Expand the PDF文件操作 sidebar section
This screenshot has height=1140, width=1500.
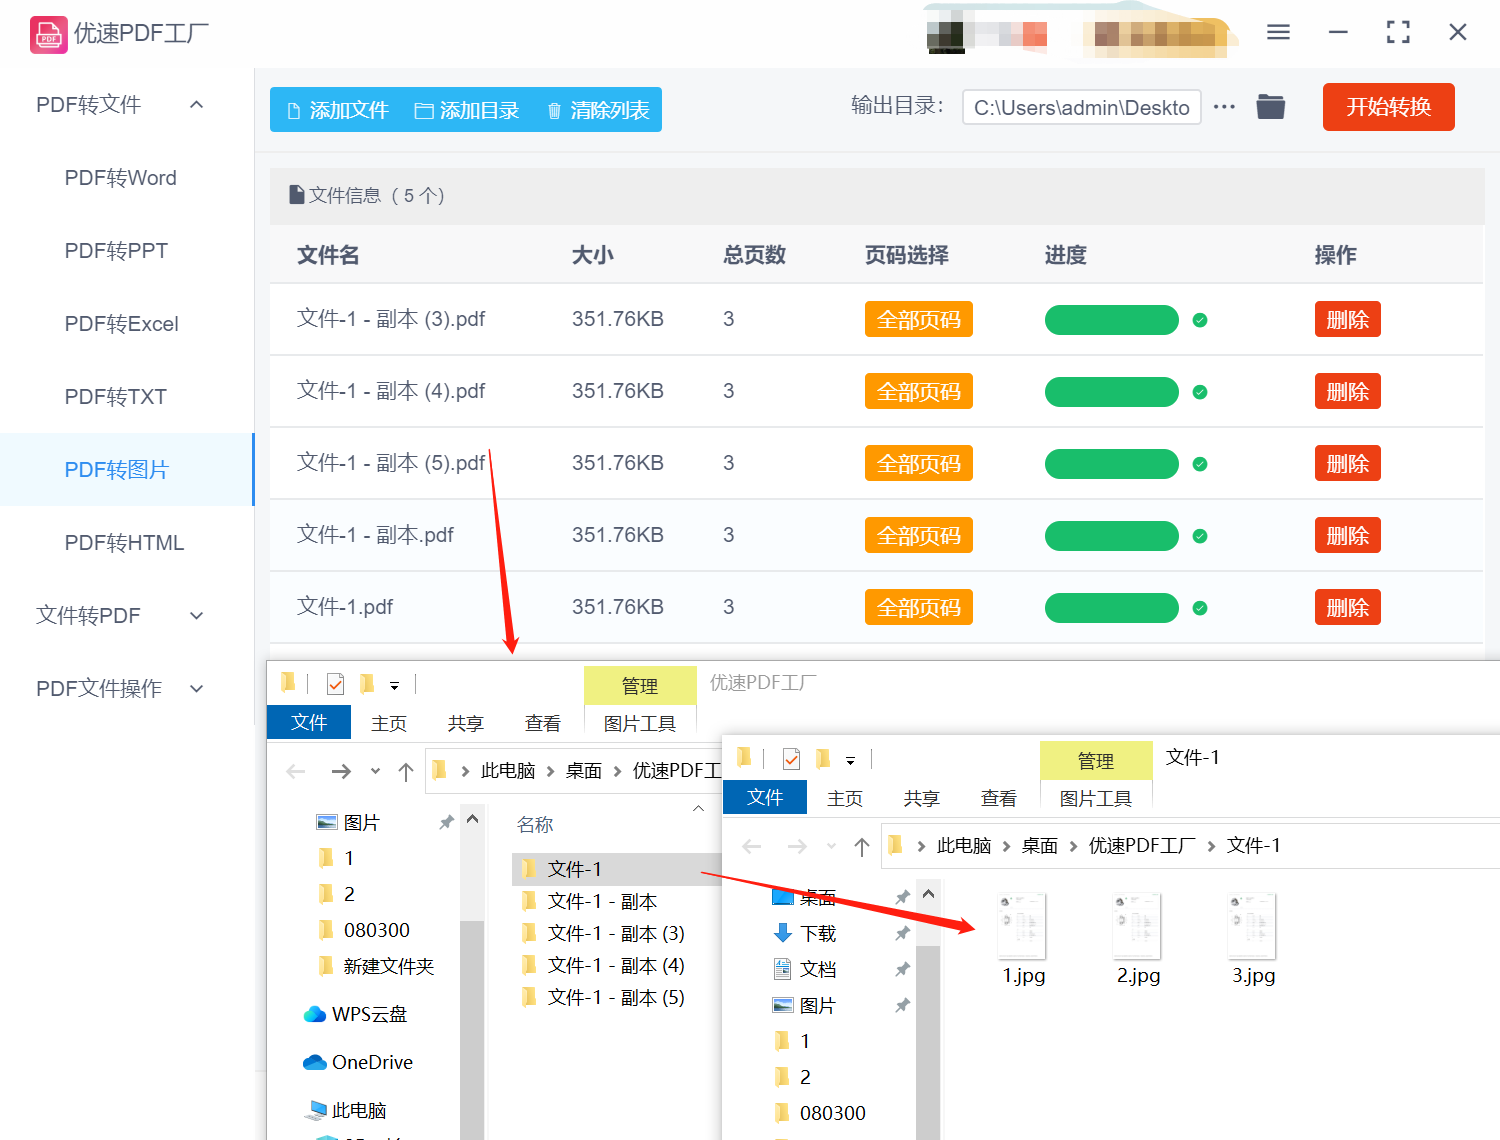click(197, 688)
